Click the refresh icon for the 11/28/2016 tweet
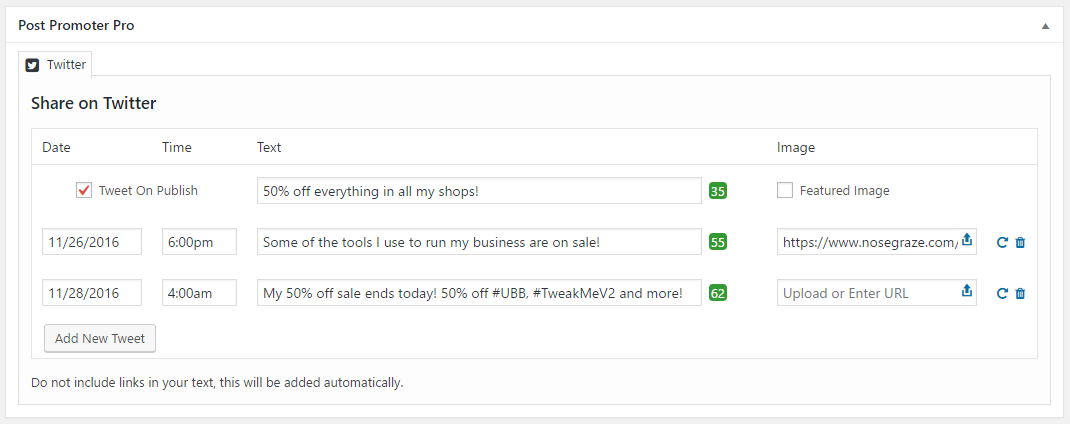This screenshot has height=424, width=1070. point(1002,293)
